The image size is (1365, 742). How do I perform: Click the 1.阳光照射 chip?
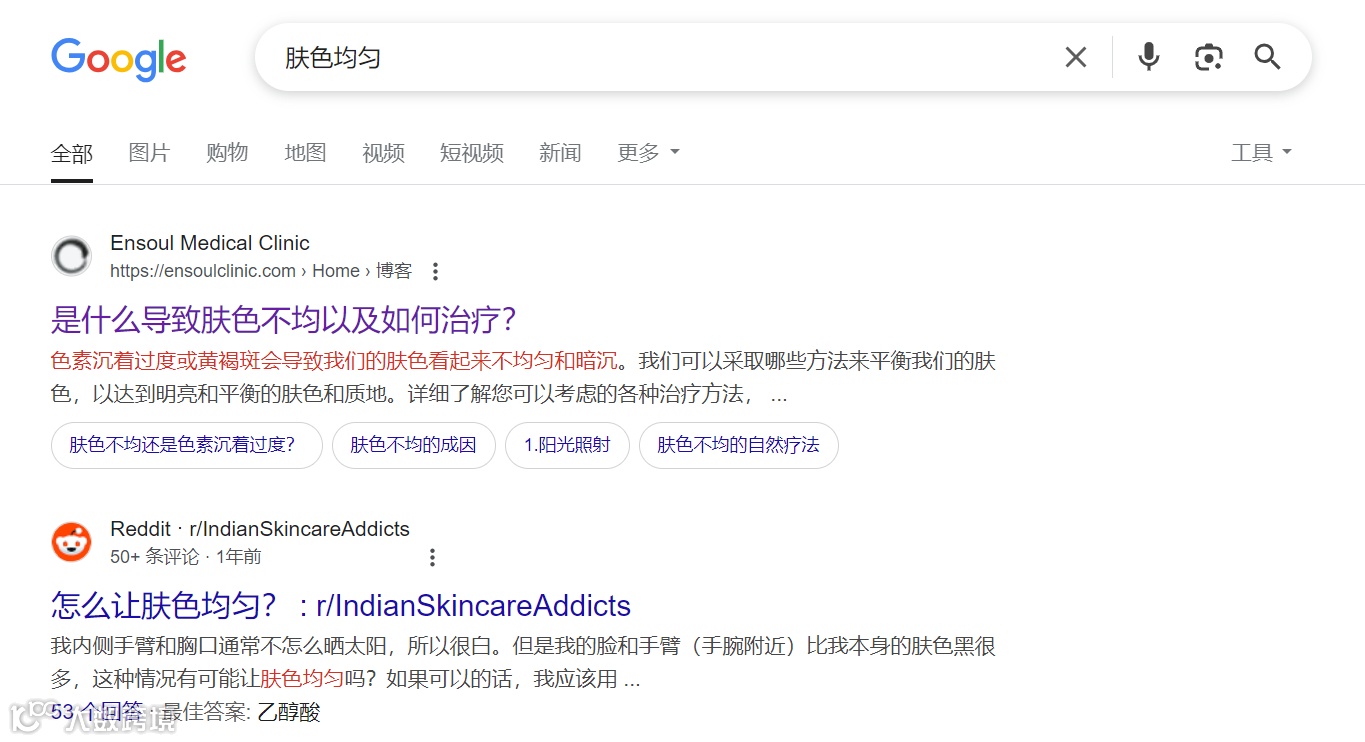point(567,445)
